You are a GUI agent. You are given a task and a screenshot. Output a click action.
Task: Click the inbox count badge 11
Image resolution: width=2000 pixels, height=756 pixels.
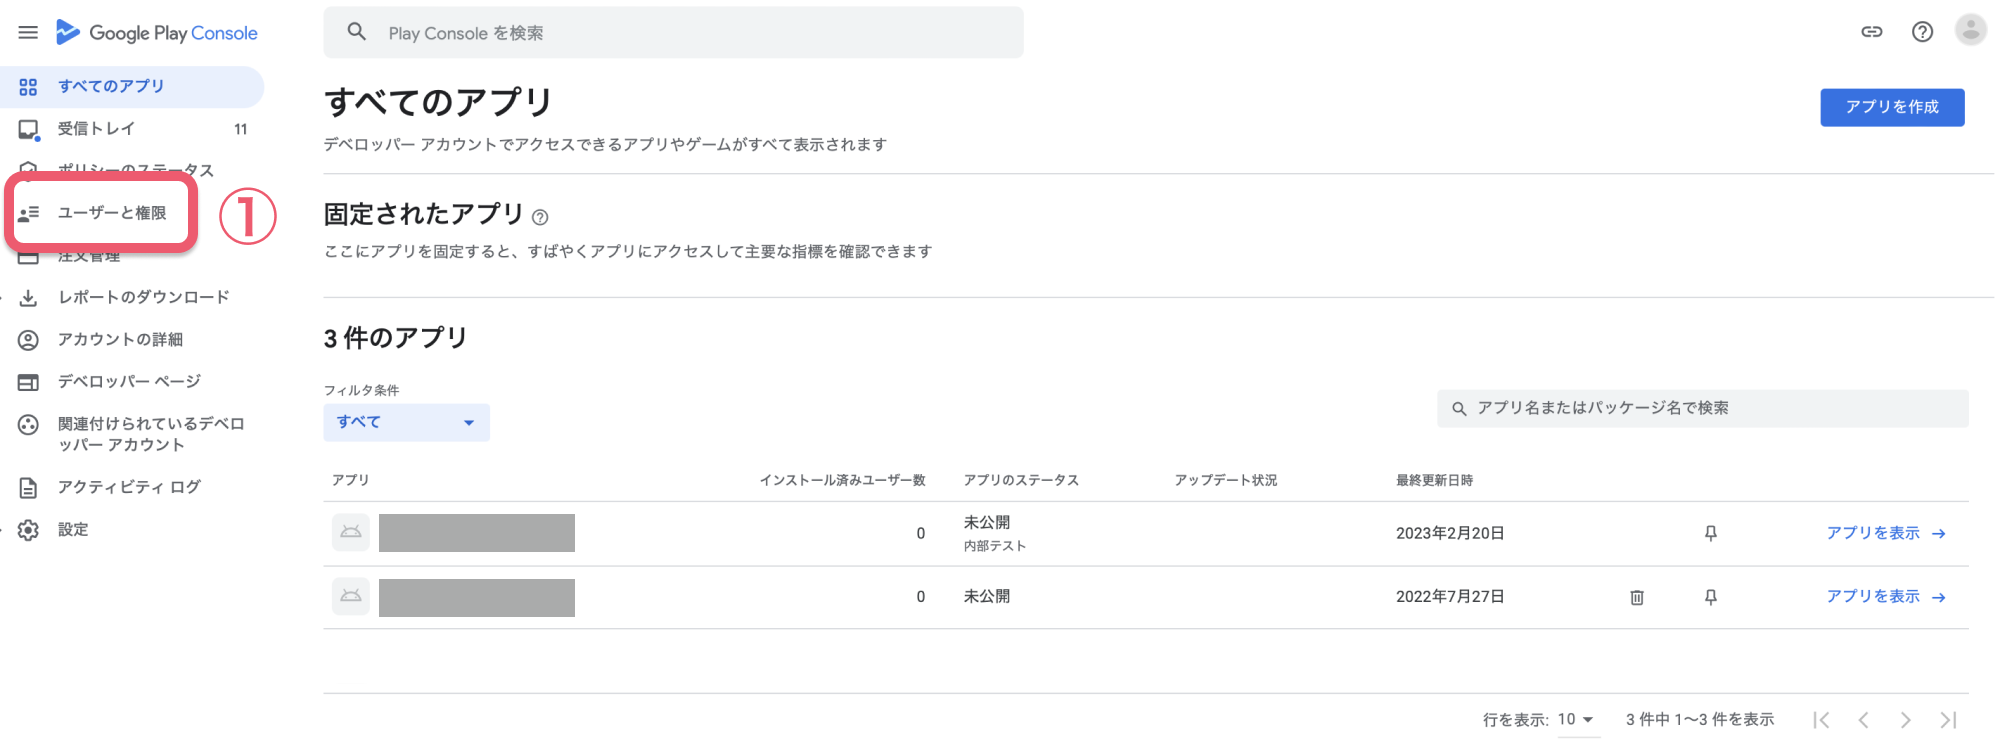point(240,129)
